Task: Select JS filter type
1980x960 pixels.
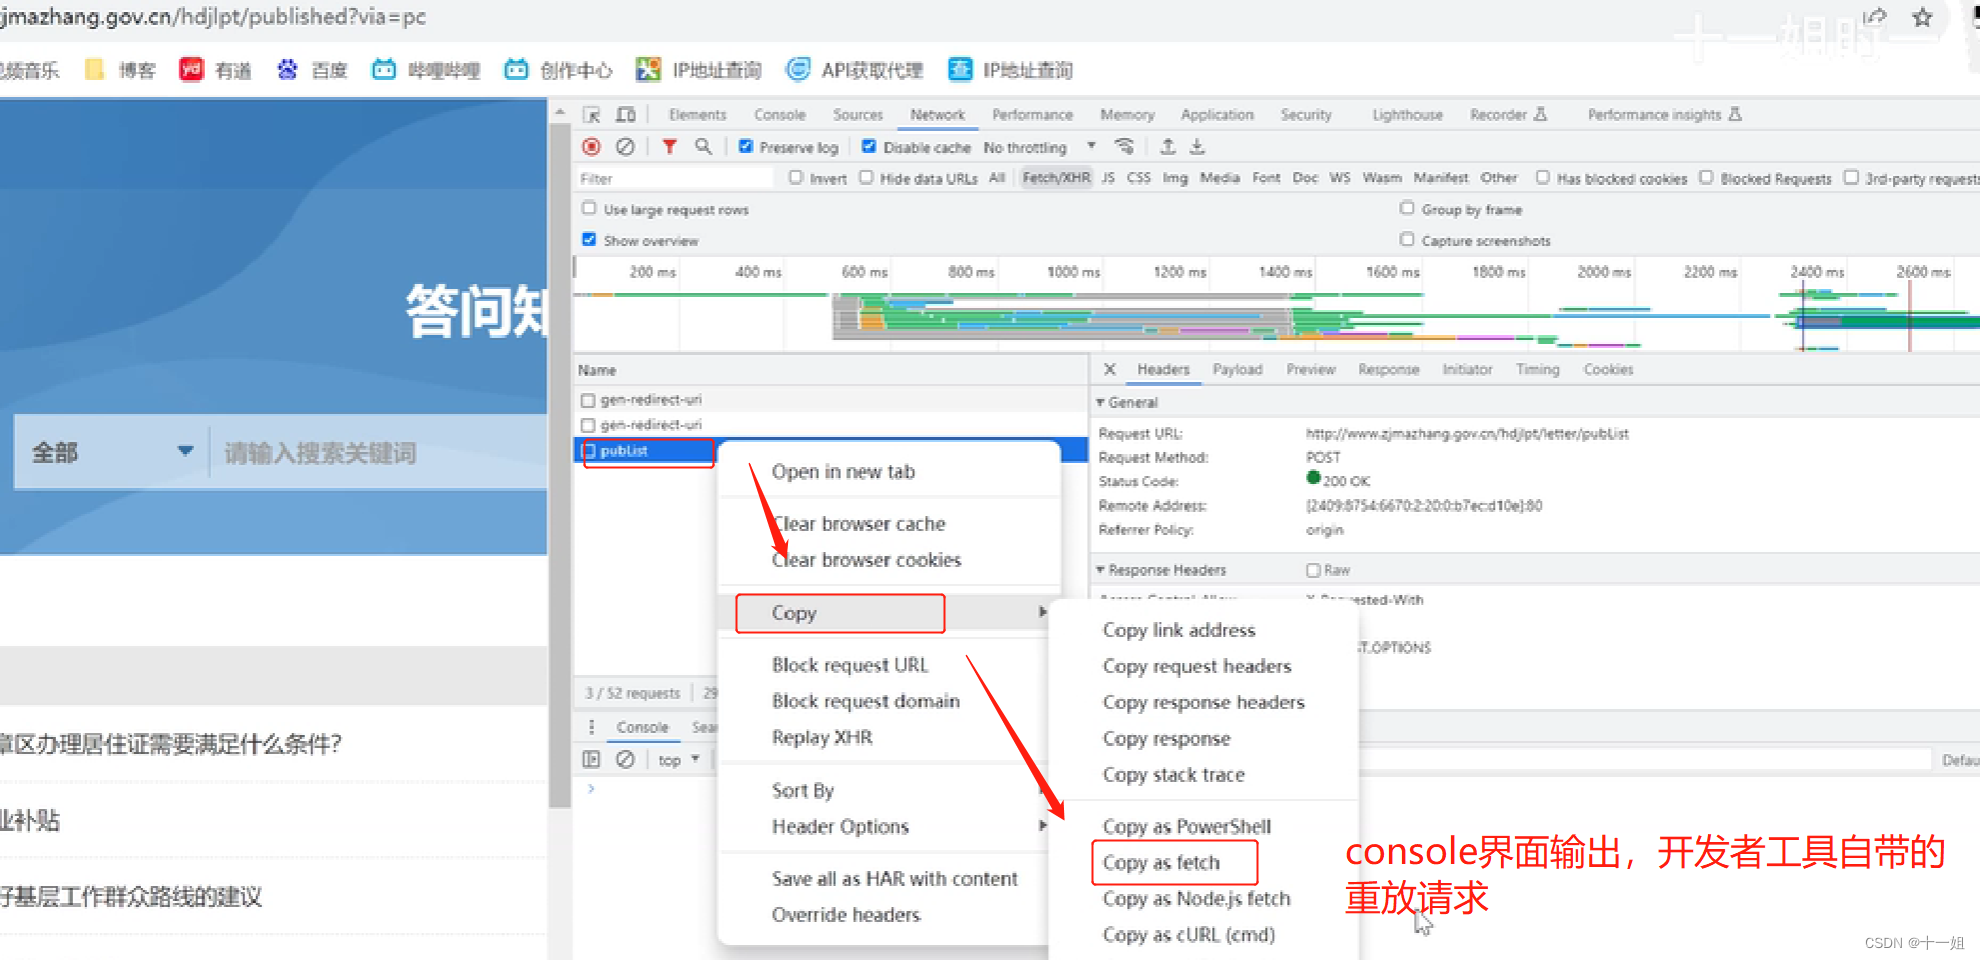Action: (x=1108, y=178)
